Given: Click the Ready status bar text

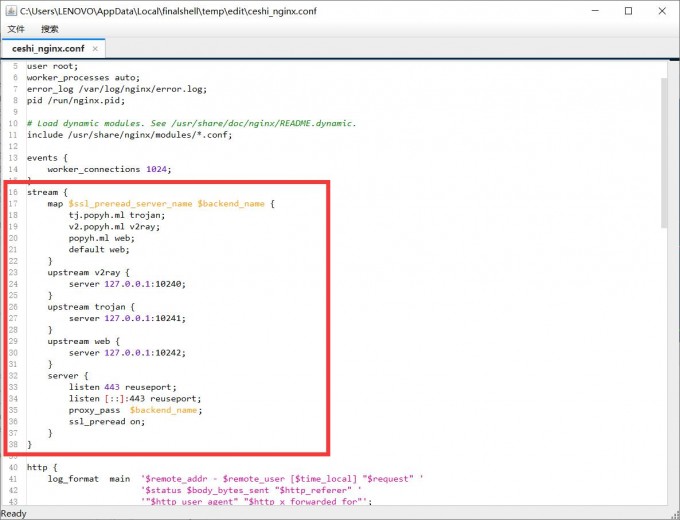Looking at the screenshot, I should click(x=13, y=513).
